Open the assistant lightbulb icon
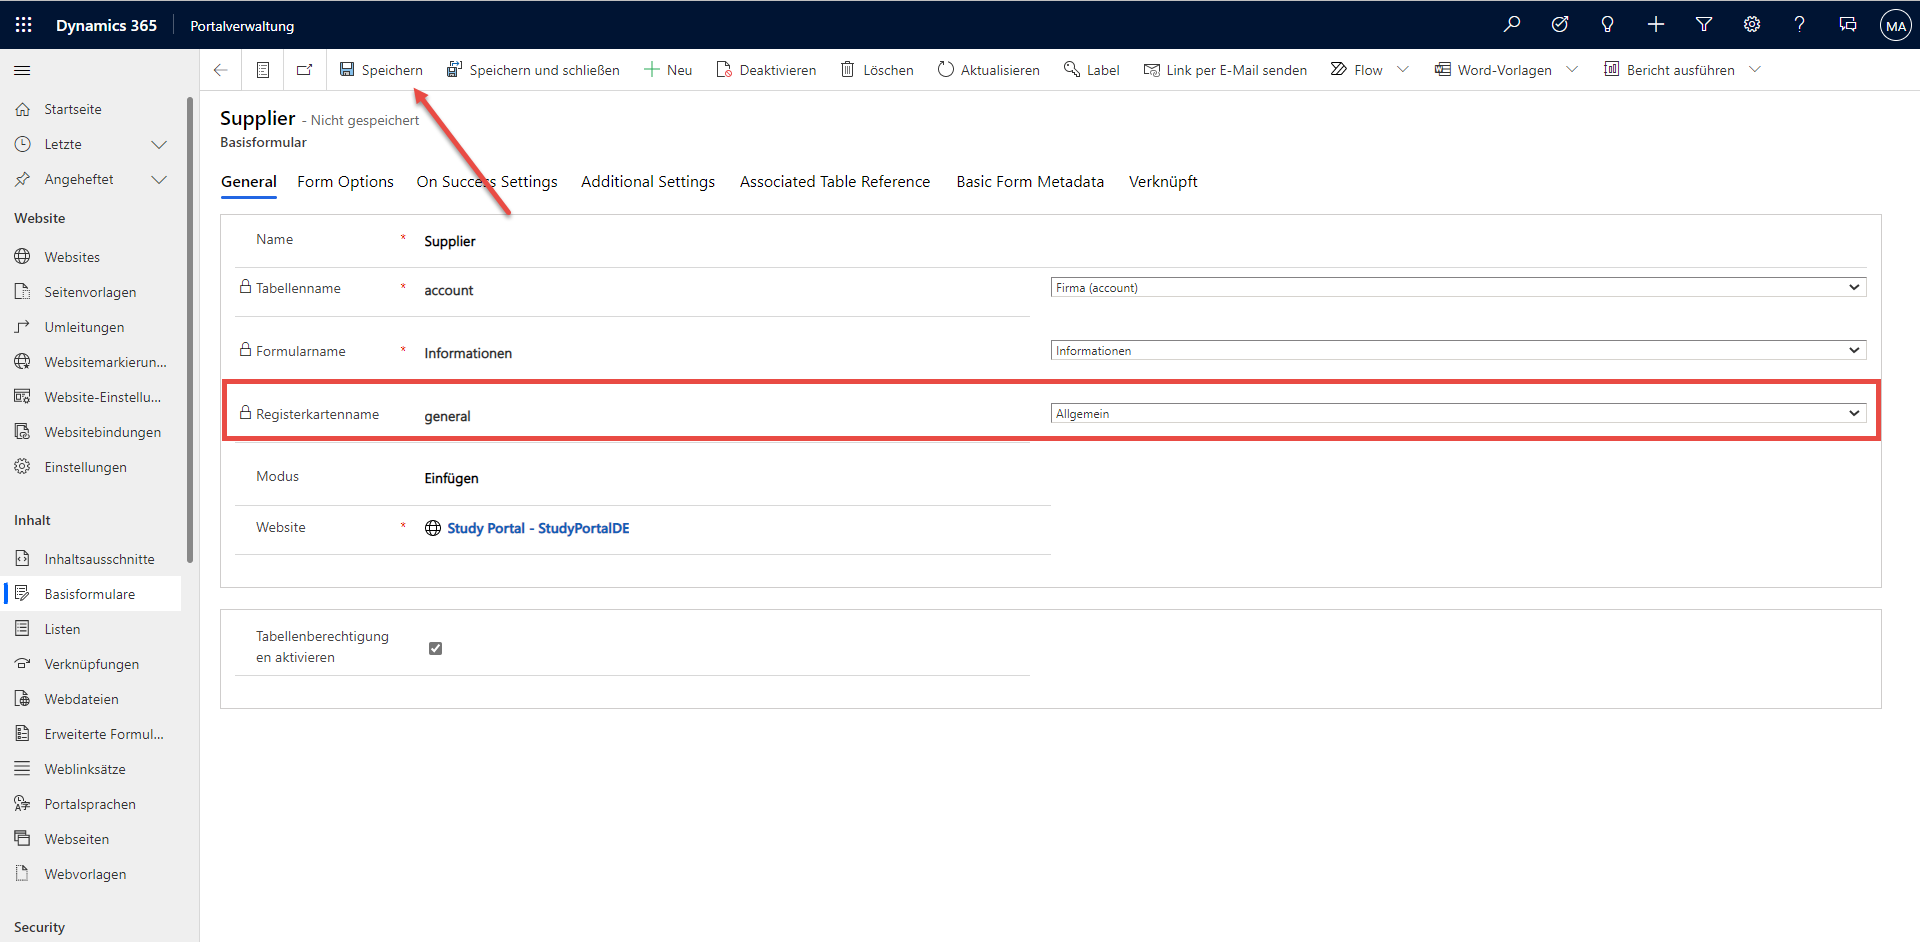Viewport: 1920px width, 942px height. 1608,25
